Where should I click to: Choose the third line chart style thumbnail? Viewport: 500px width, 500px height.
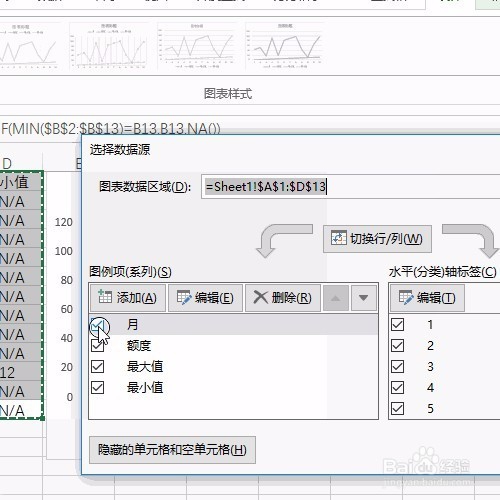(197, 46)
